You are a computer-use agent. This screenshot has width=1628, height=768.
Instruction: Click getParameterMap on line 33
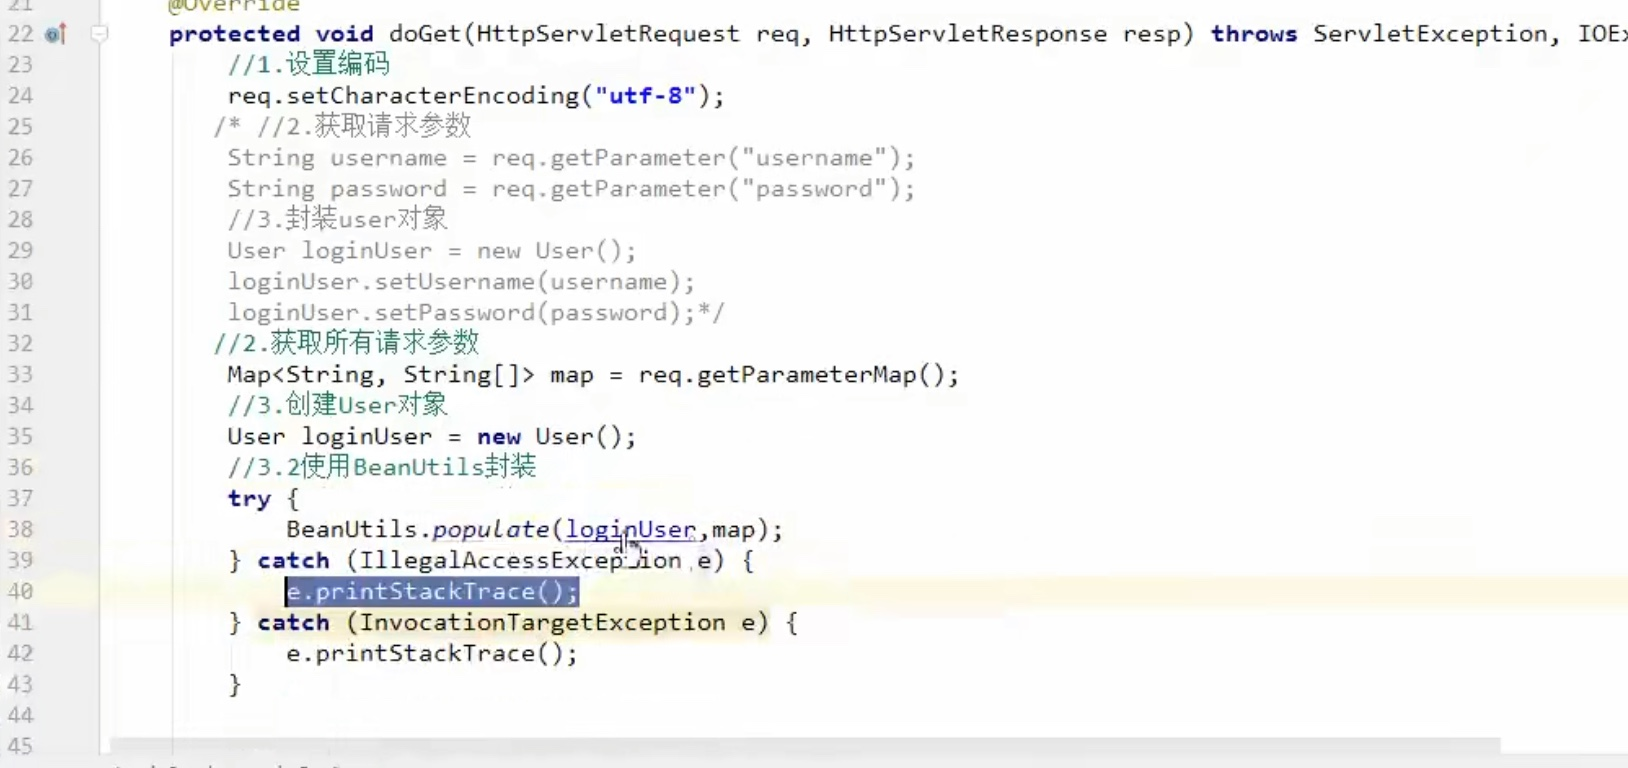coord(807,375)
